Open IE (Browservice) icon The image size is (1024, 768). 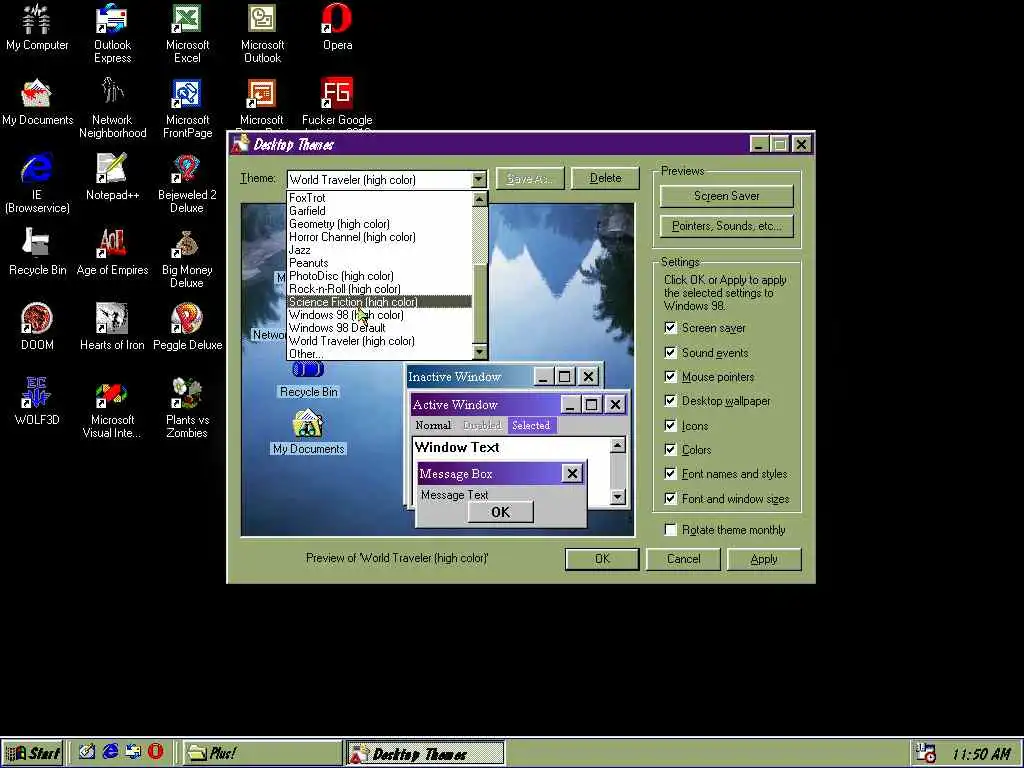[37, 184]
